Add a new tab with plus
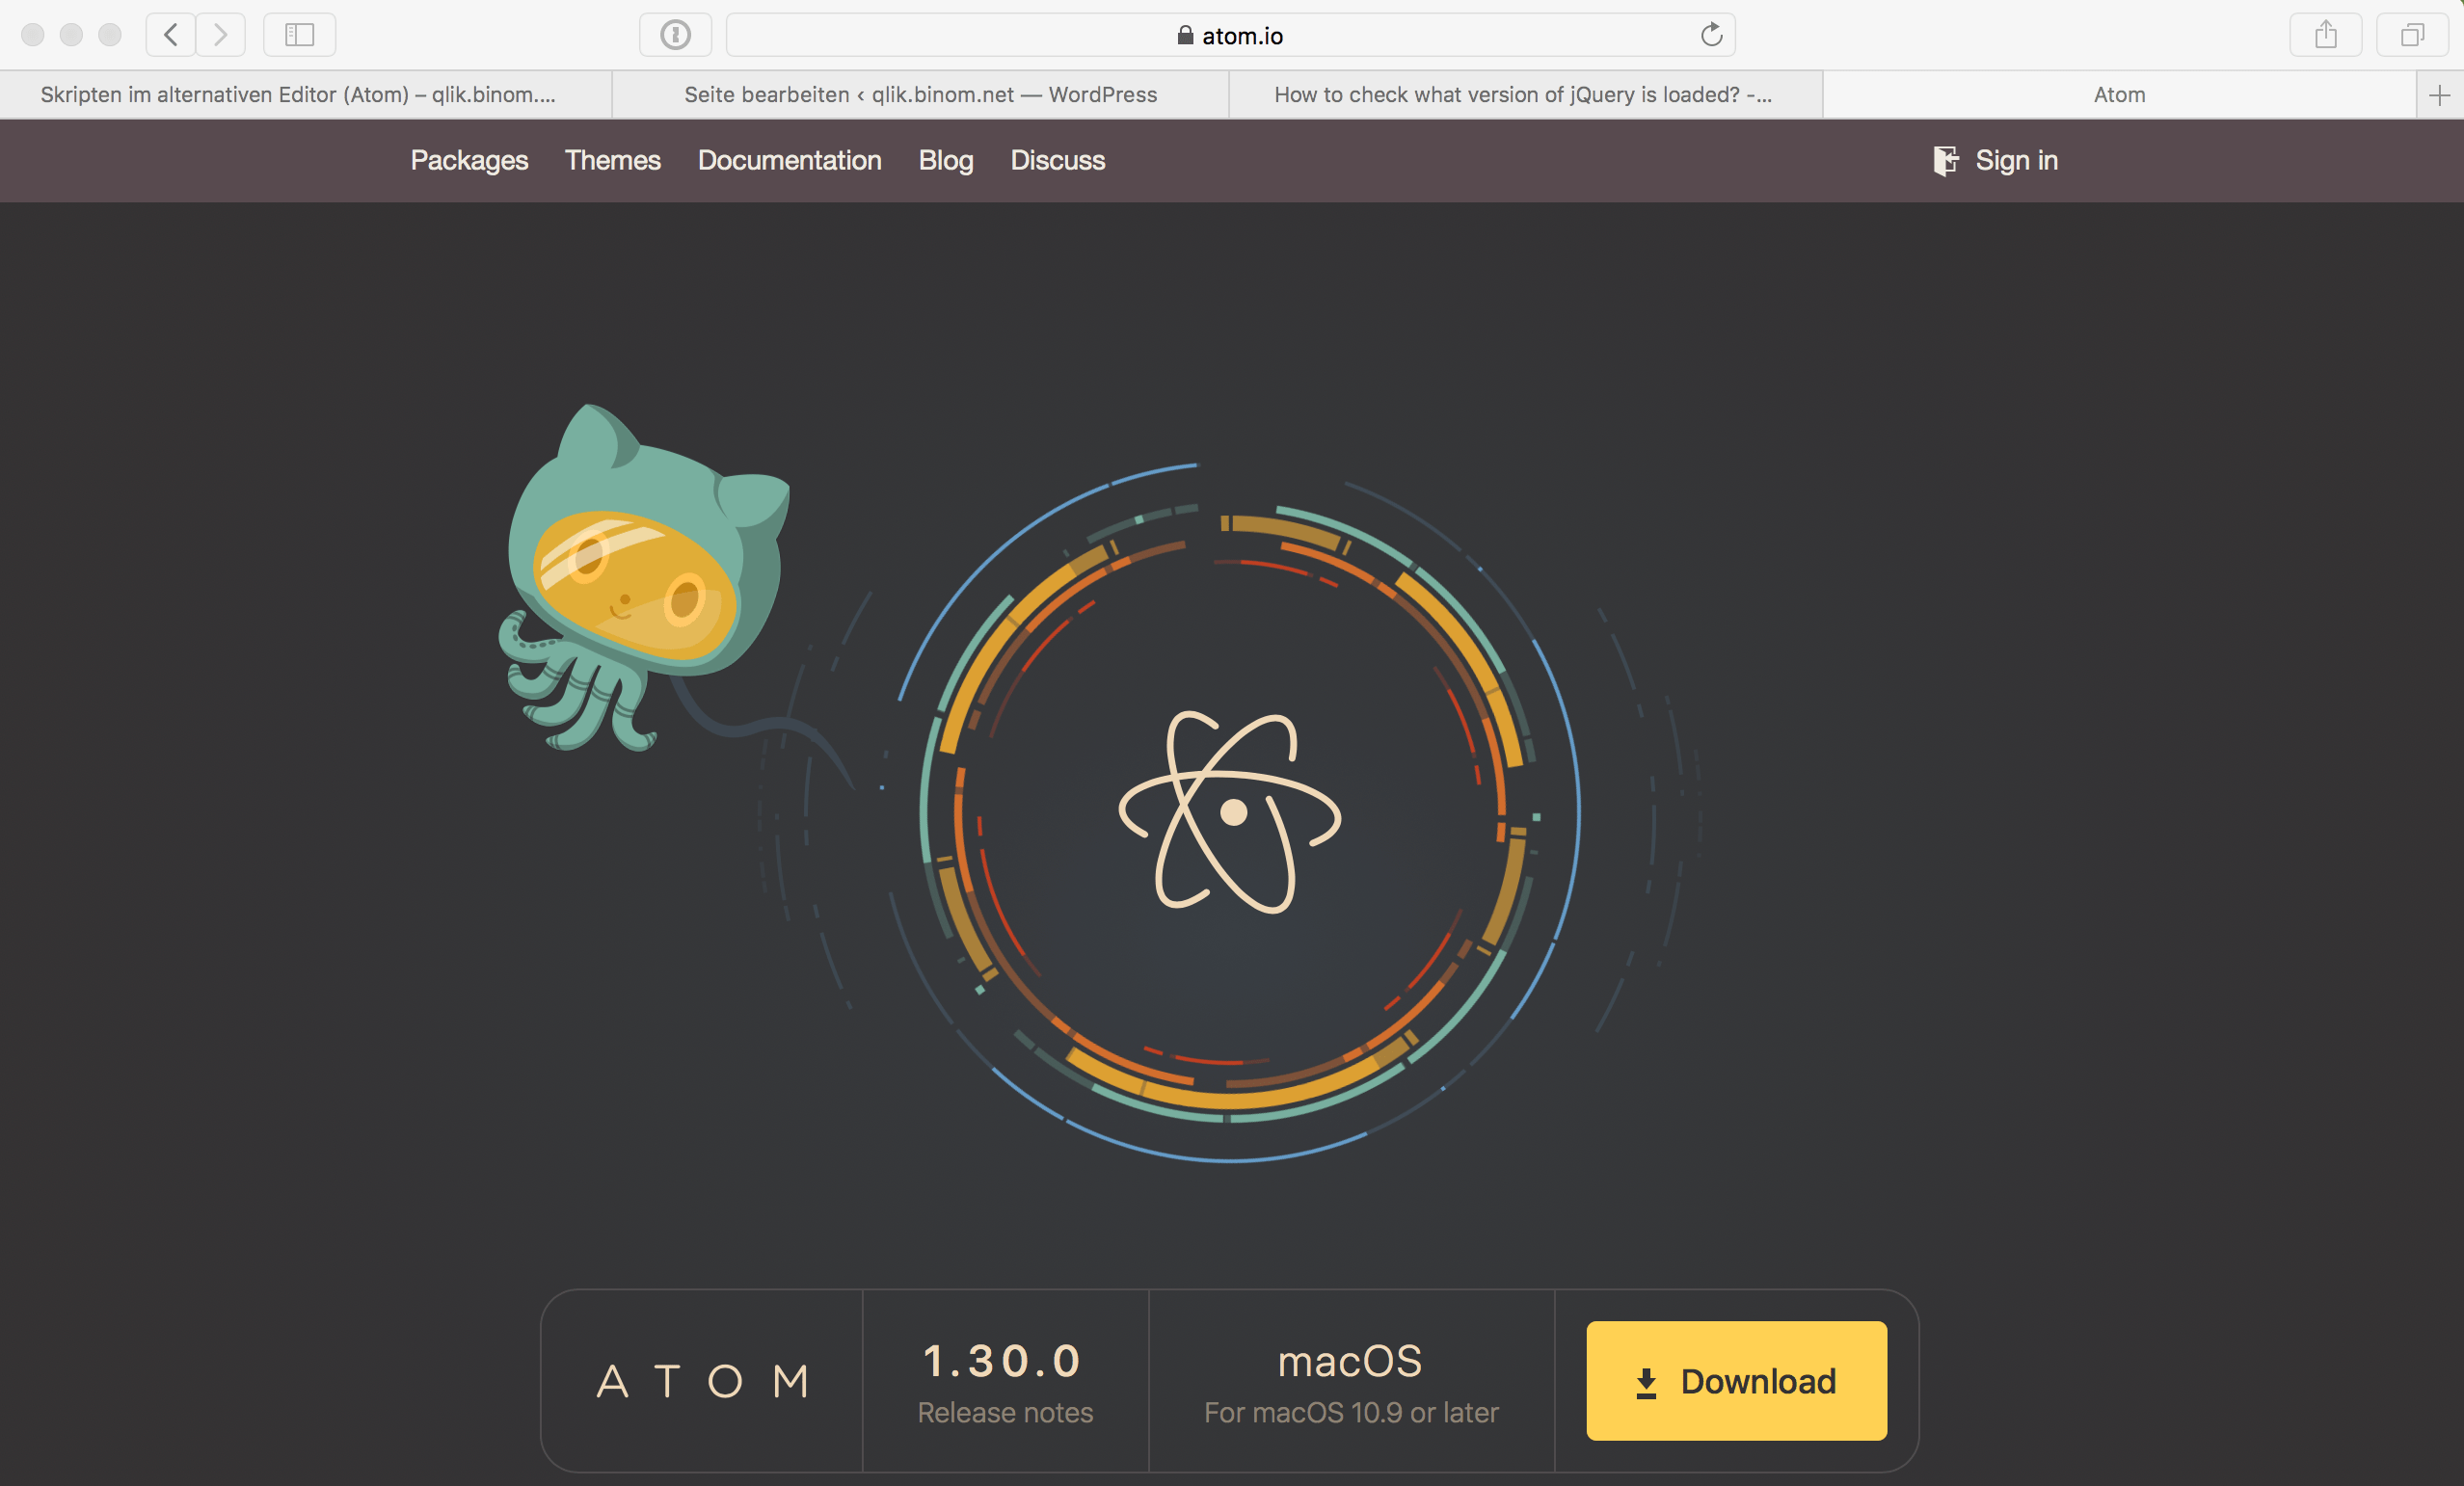2464x1486 pixels. point(2439,95)
